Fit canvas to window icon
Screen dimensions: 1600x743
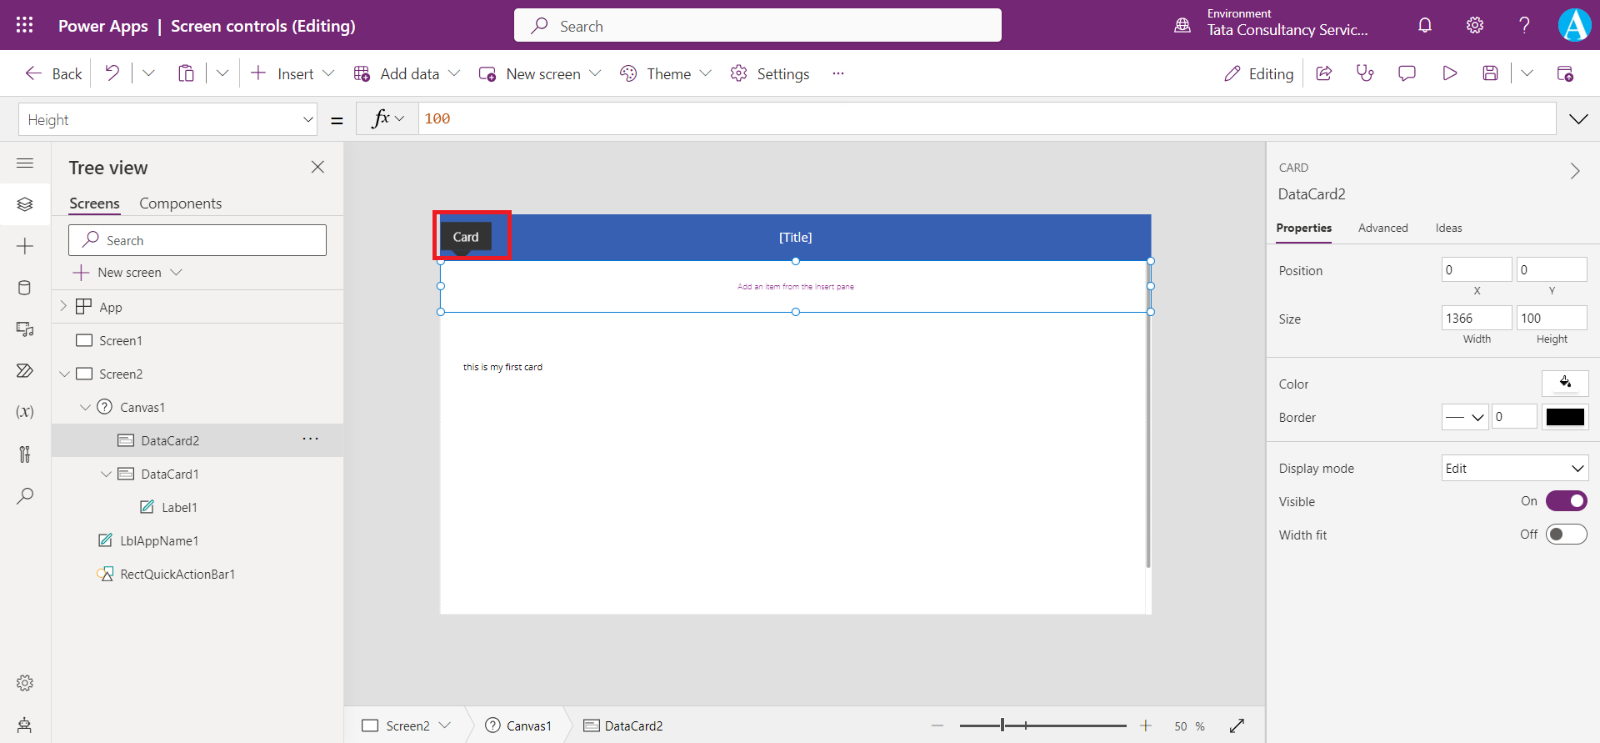coord(1237,726)
